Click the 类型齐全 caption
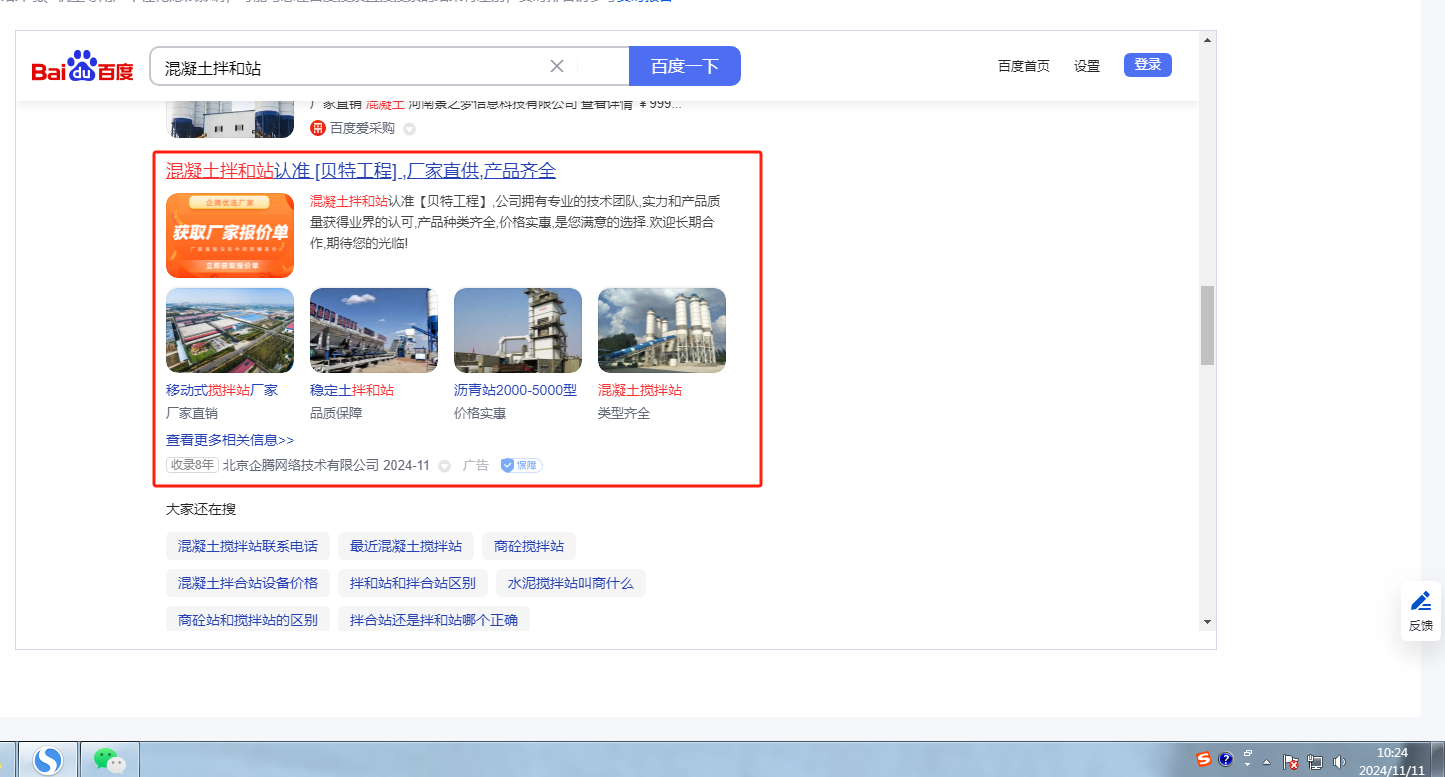Screen dimensions: 1445x777 coord(624,413)
